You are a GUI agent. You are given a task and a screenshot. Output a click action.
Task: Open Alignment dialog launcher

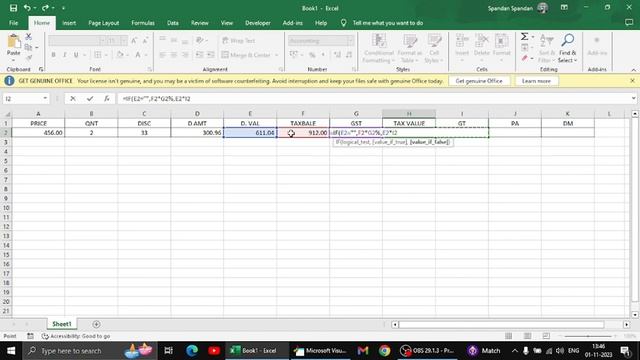tap(280, 69)
